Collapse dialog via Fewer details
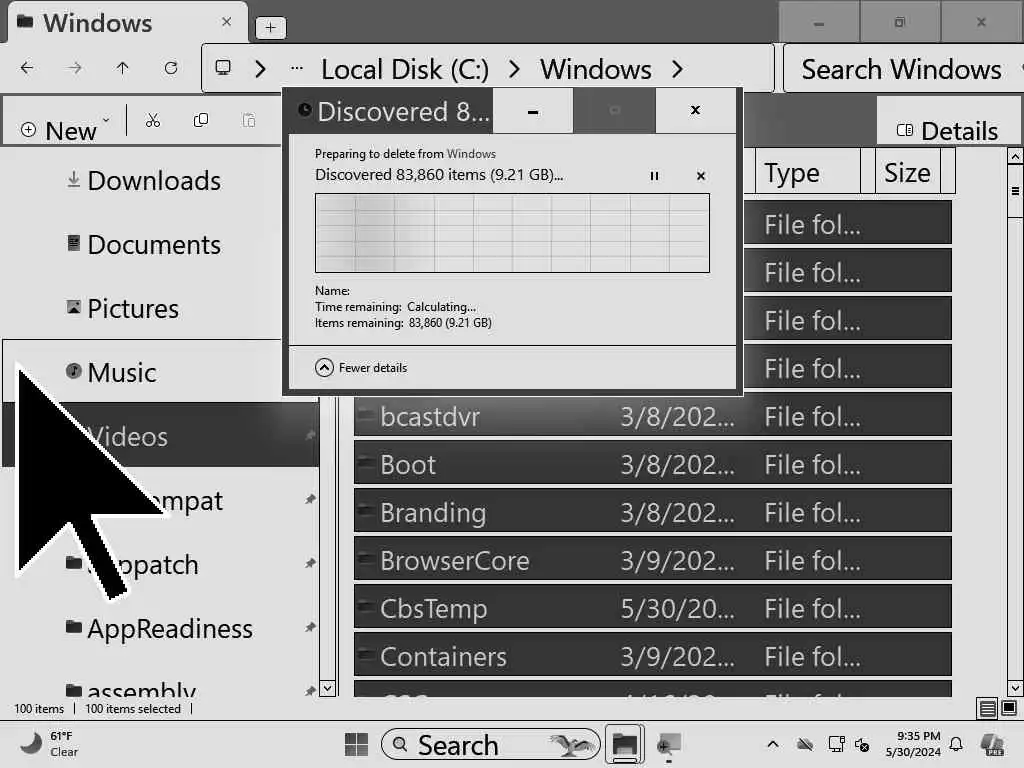 tap(360, 368)
